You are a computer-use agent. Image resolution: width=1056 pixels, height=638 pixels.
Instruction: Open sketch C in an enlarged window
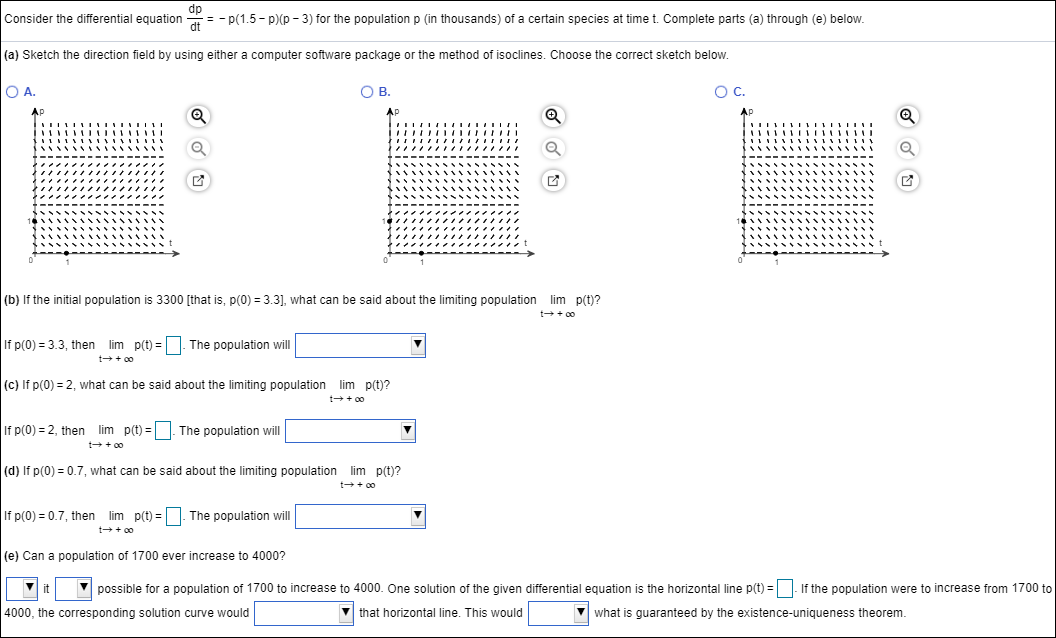pos(907,180)
